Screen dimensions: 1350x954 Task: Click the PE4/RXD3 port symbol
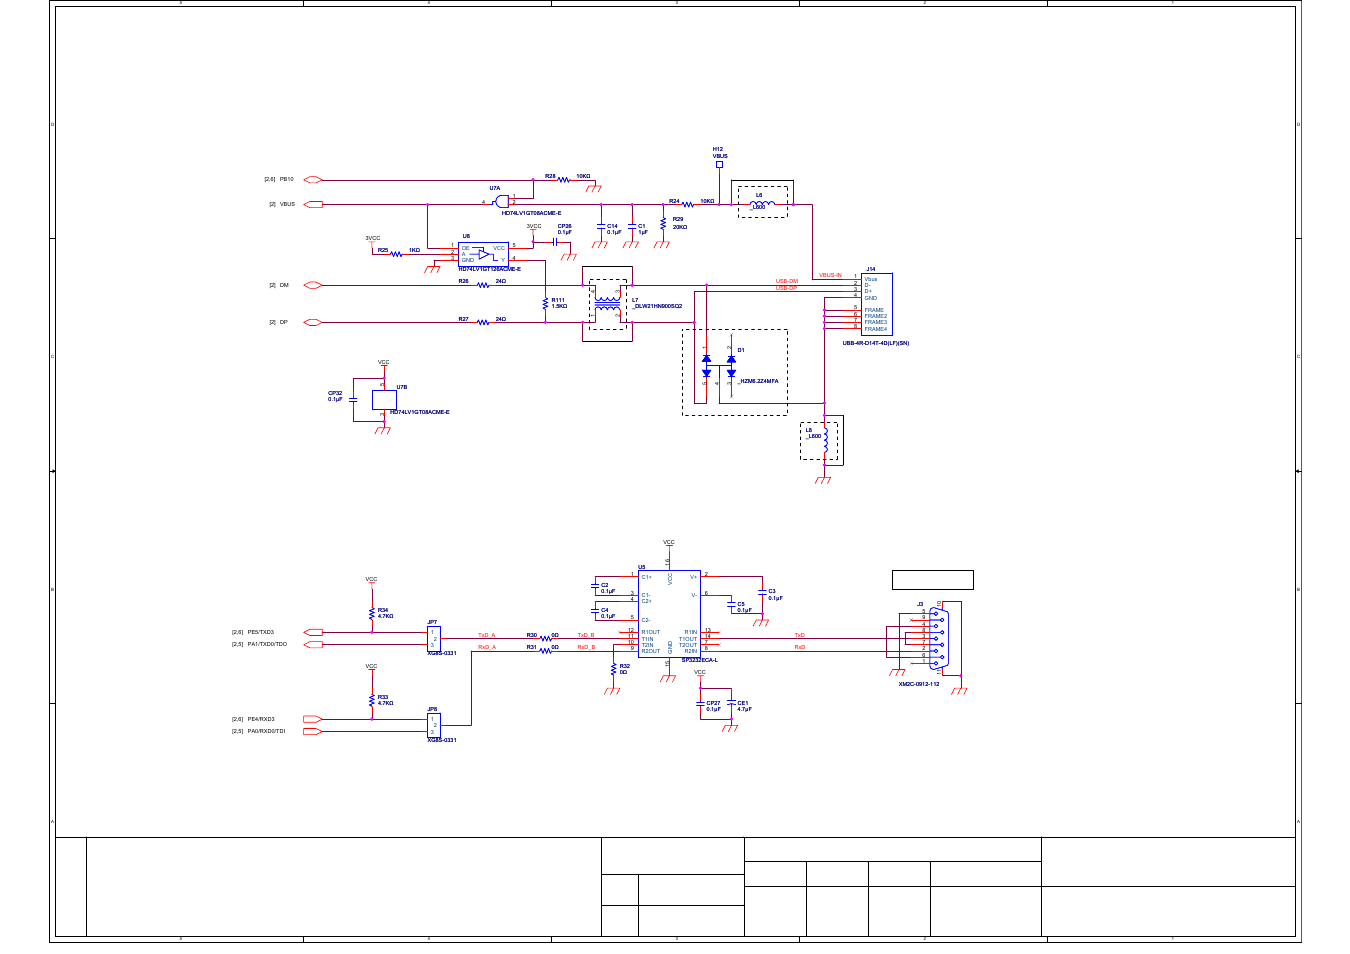(x=313, y=719)
